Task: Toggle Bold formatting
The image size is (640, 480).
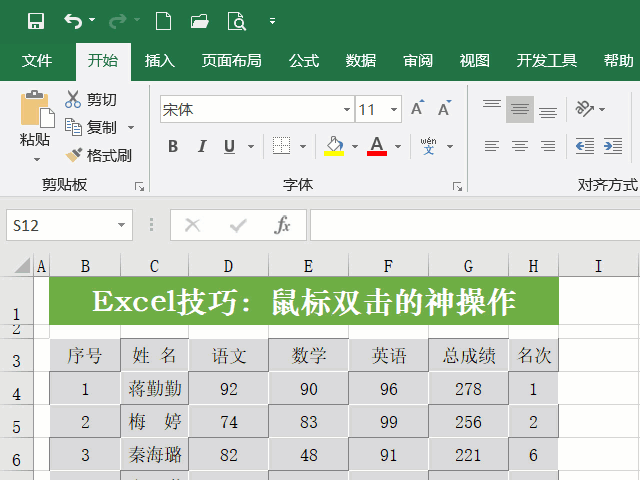Action: (x=173, y=146)
